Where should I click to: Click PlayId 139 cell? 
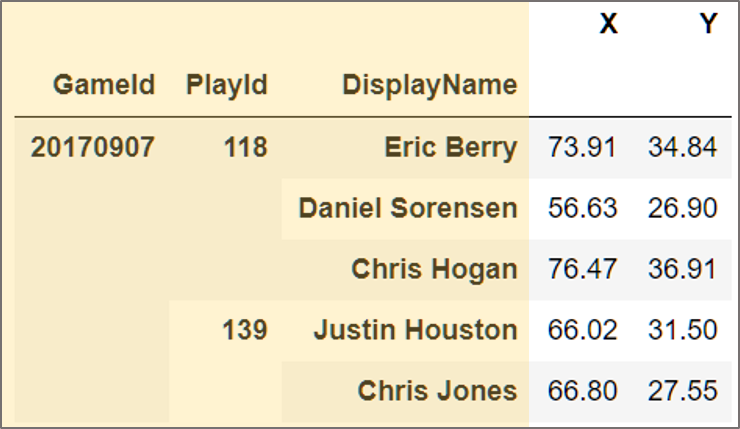(245, 329)
